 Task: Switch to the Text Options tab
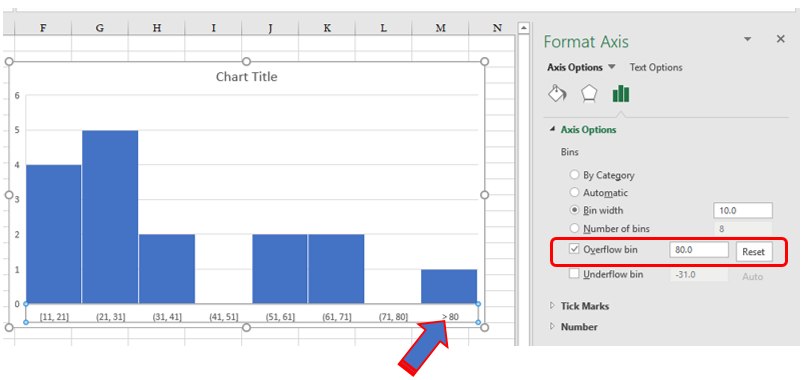click(656, 67)
